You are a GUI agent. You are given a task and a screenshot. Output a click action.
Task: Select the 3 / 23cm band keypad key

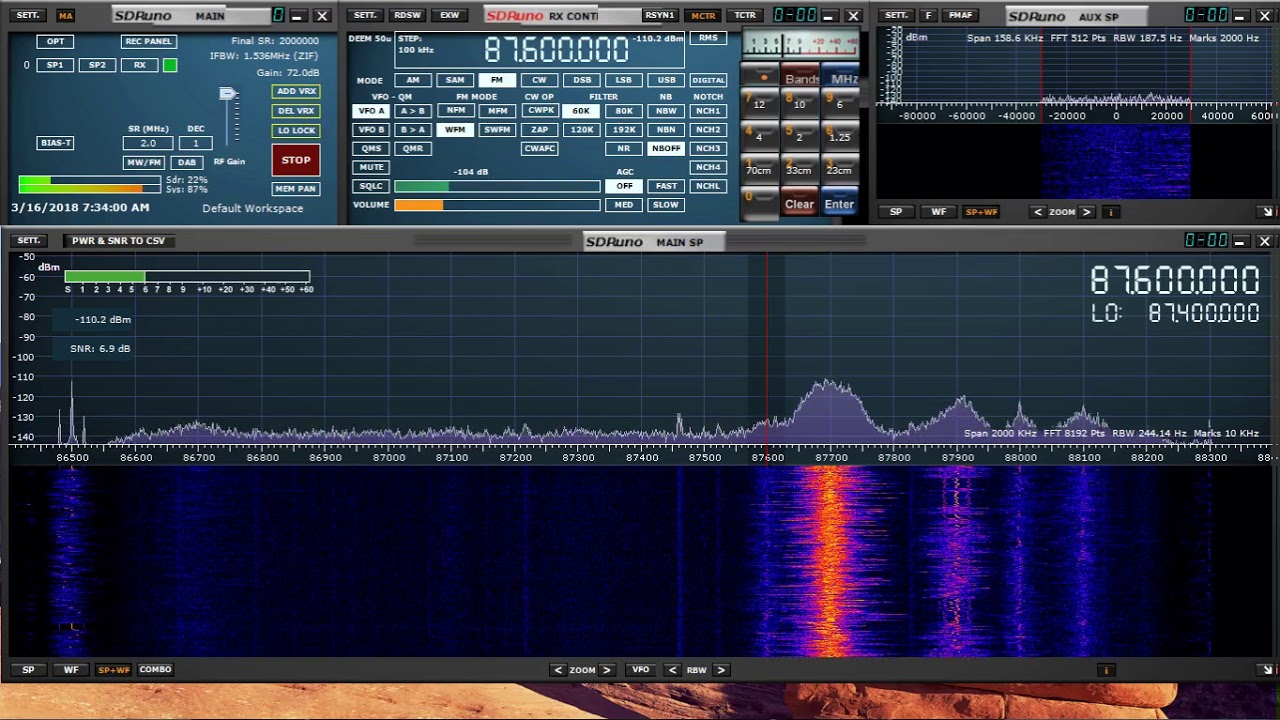839,168
